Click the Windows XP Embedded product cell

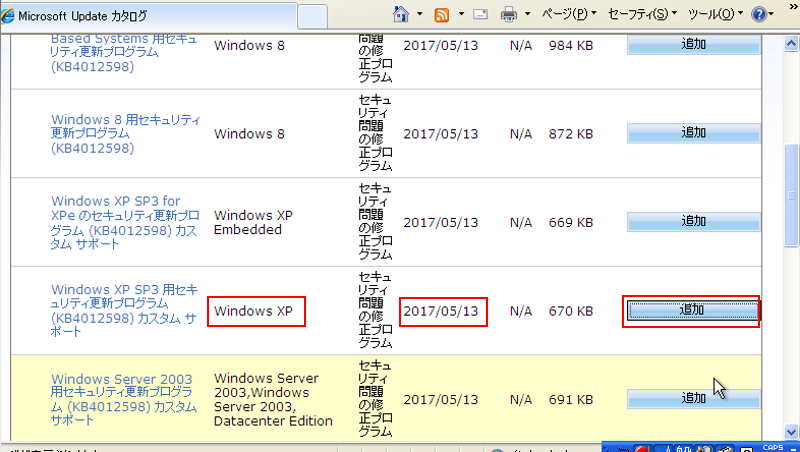click(x=253, y=222)
